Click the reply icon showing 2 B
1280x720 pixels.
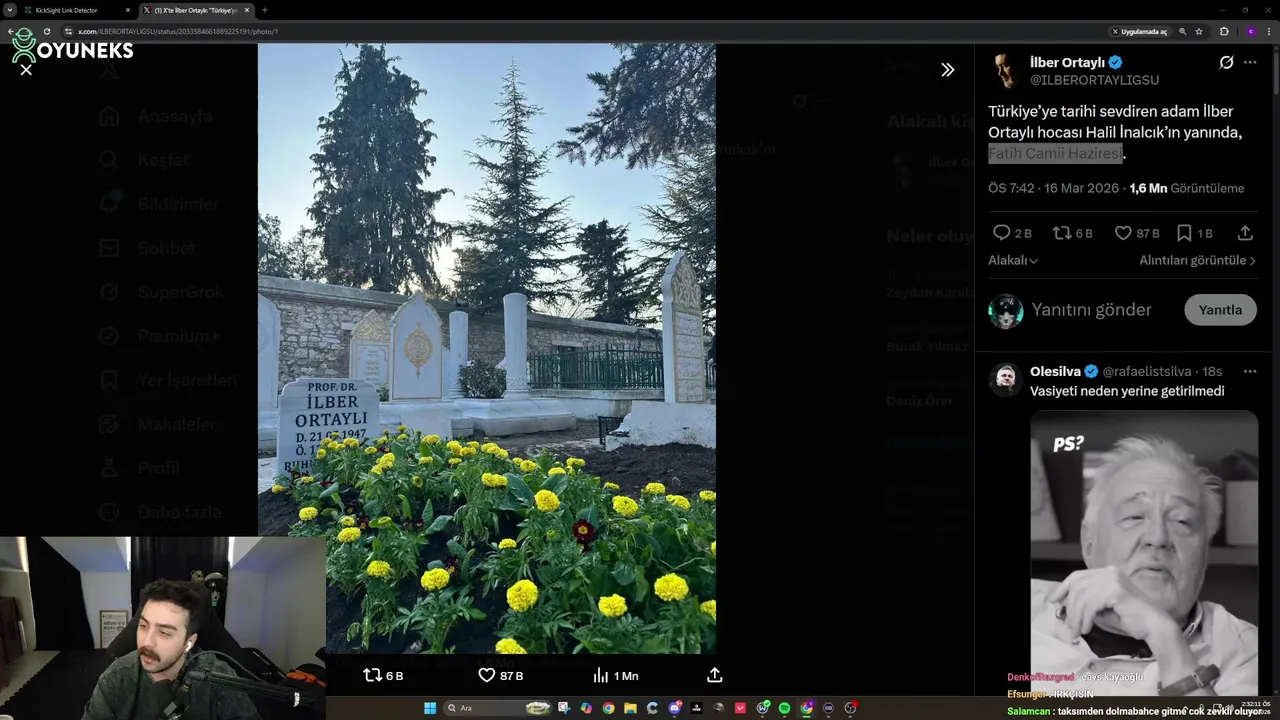tap(1001, 233)
